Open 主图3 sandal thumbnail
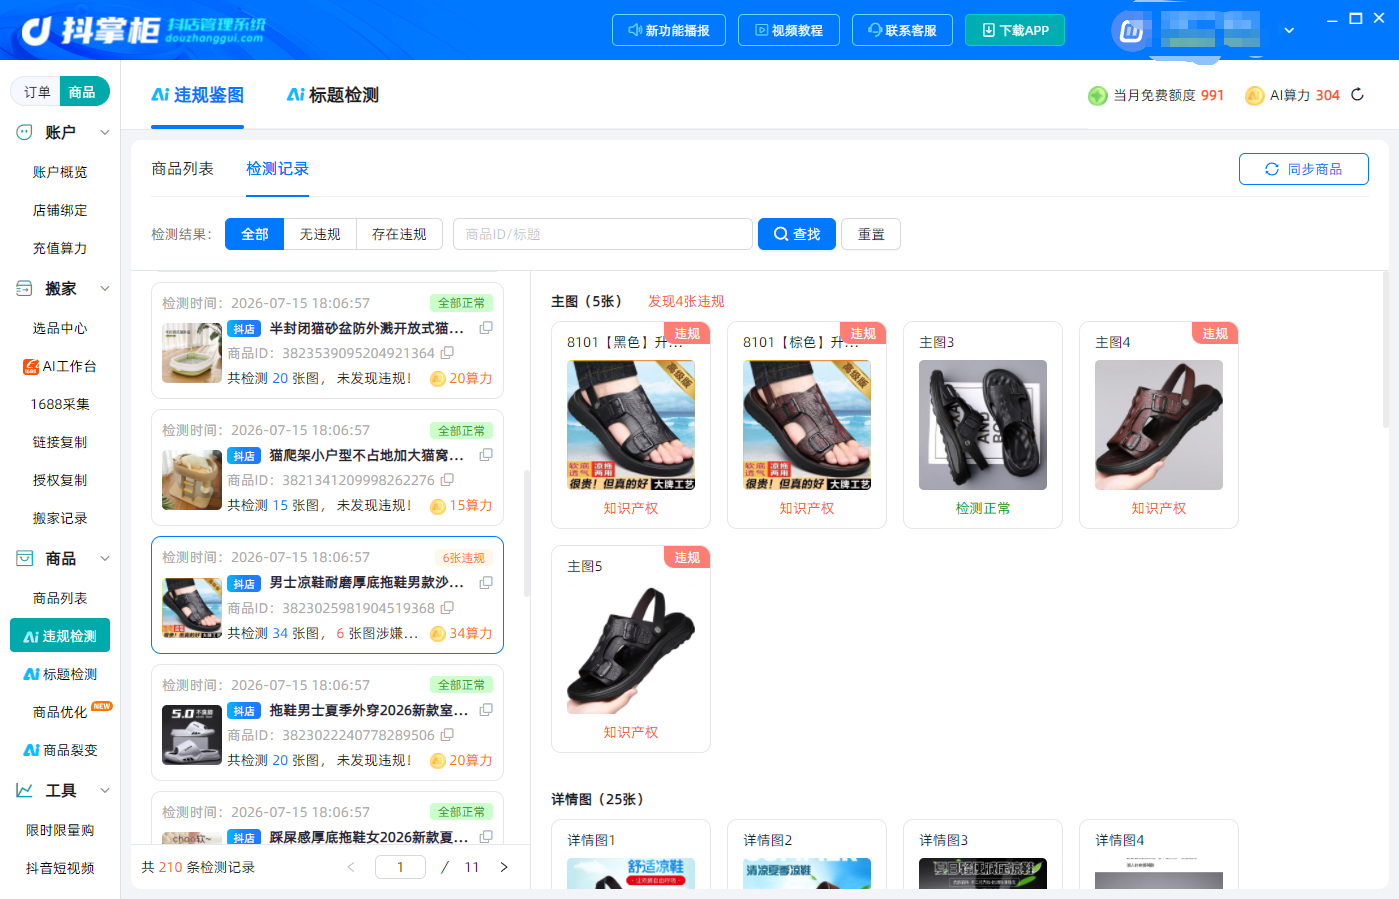Image resolution: width=1399 pixels, height=899 pixels. (x=983, y=425)
